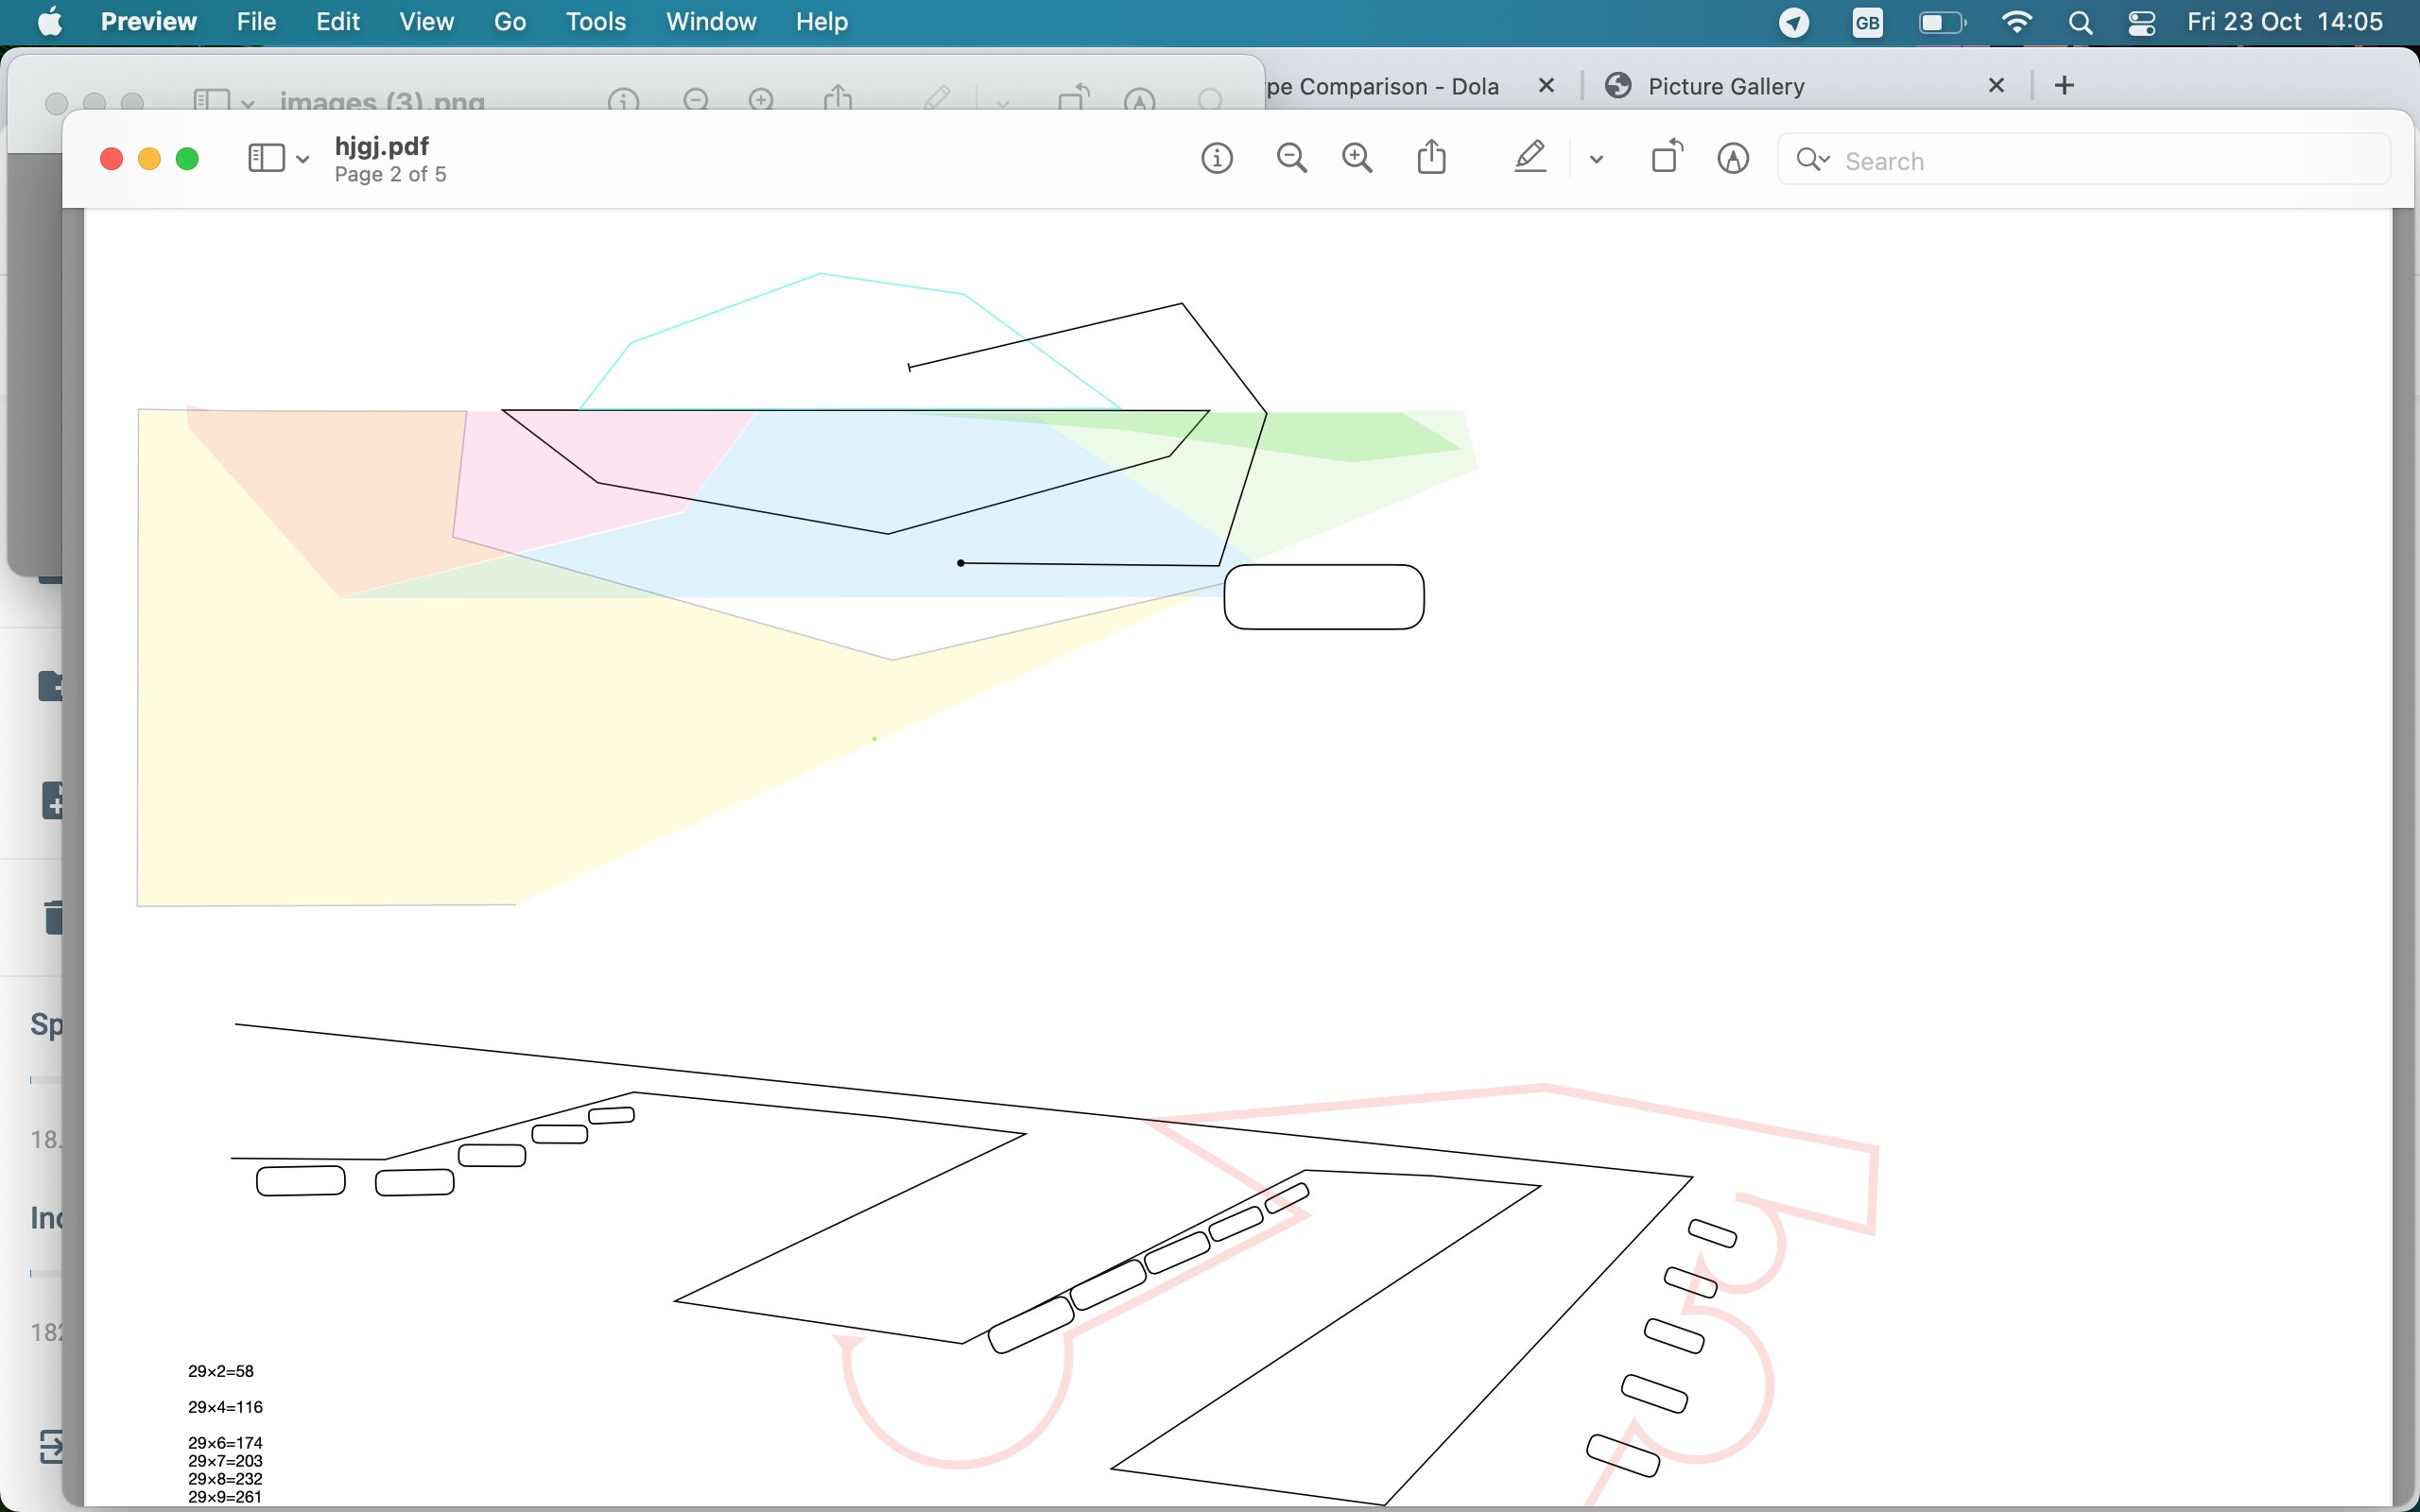Click the hjgj.pdf document title

382,146
